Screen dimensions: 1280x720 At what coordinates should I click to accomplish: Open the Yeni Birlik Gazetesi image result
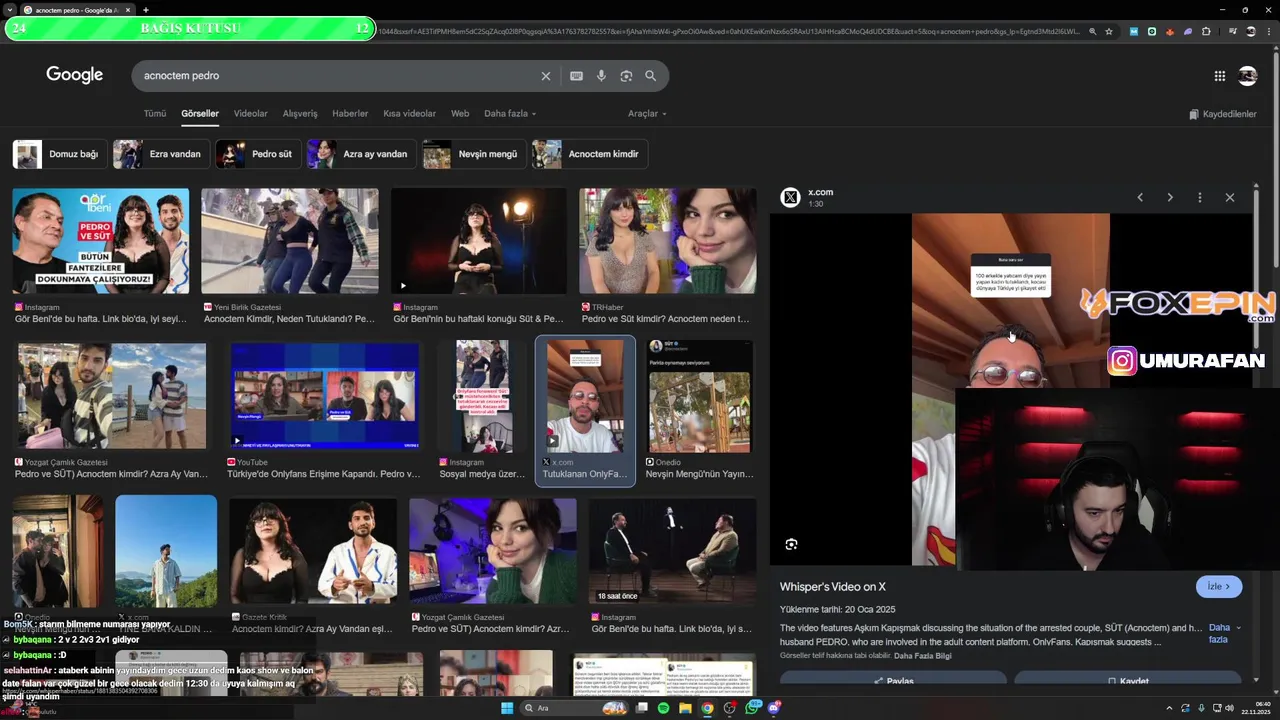point(289,241)
